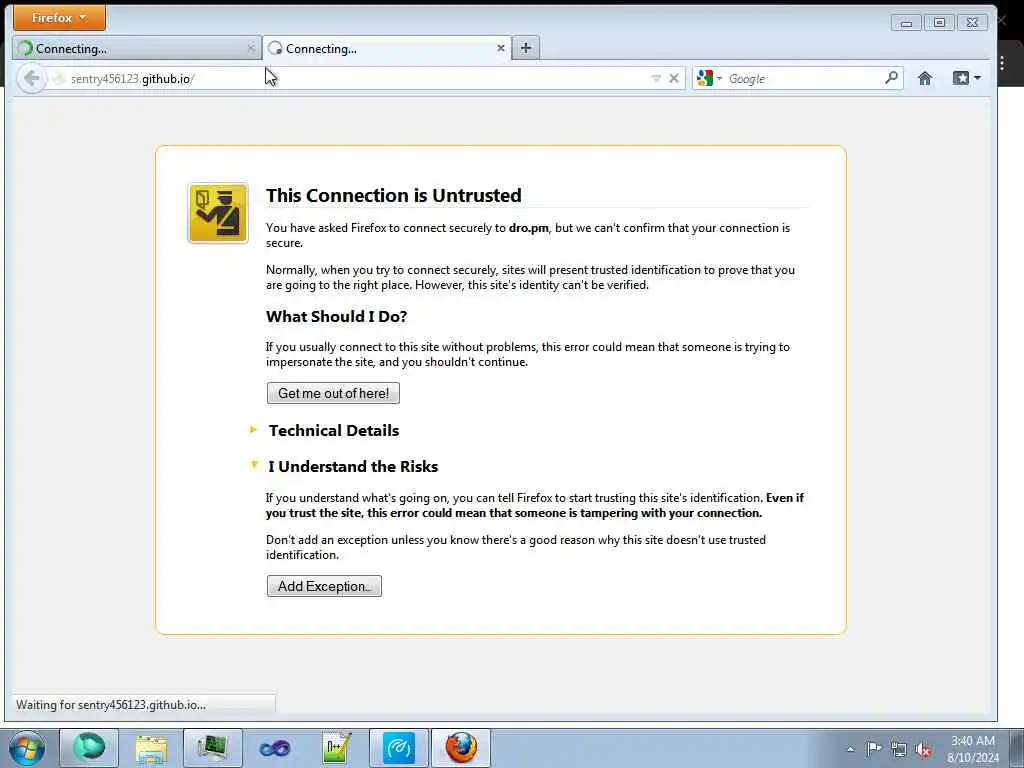Open the Google search engine selector
Viewport: 1024px width, 768px height.
click(709, 78)
